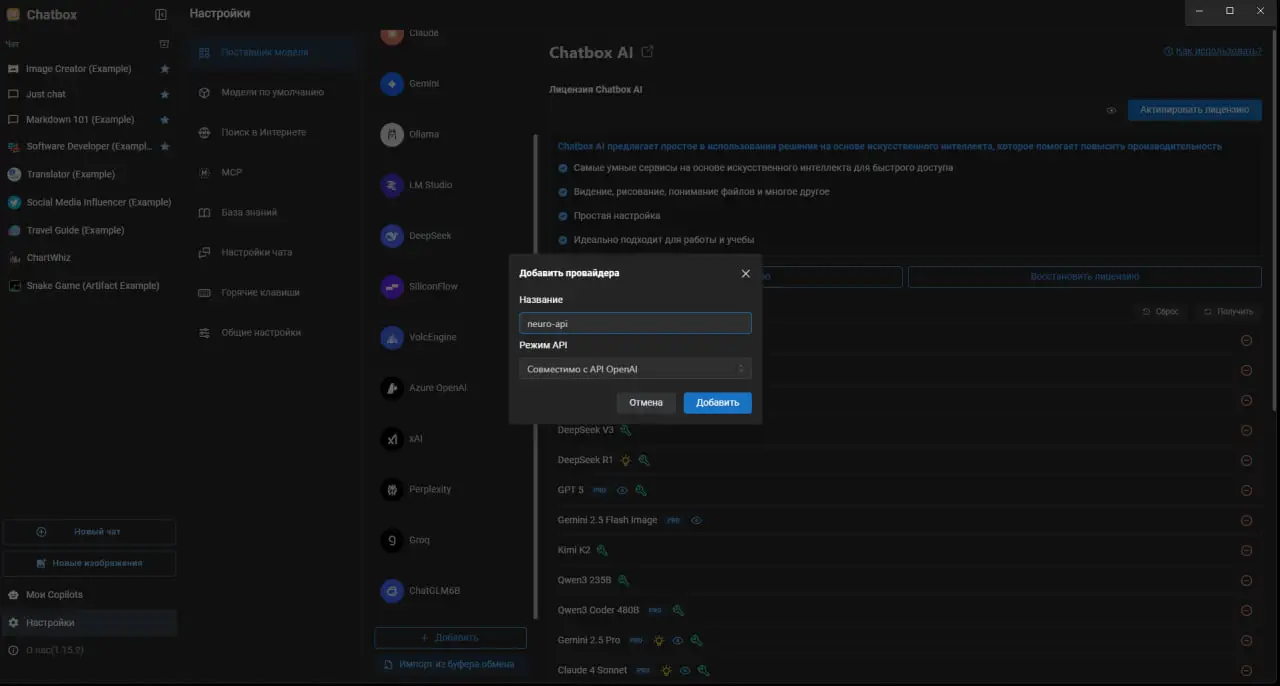This screenshot has width=1280, height=686.
Task: Open the external link icon beside Chatbox AI
Action: [x=648, y=52]
